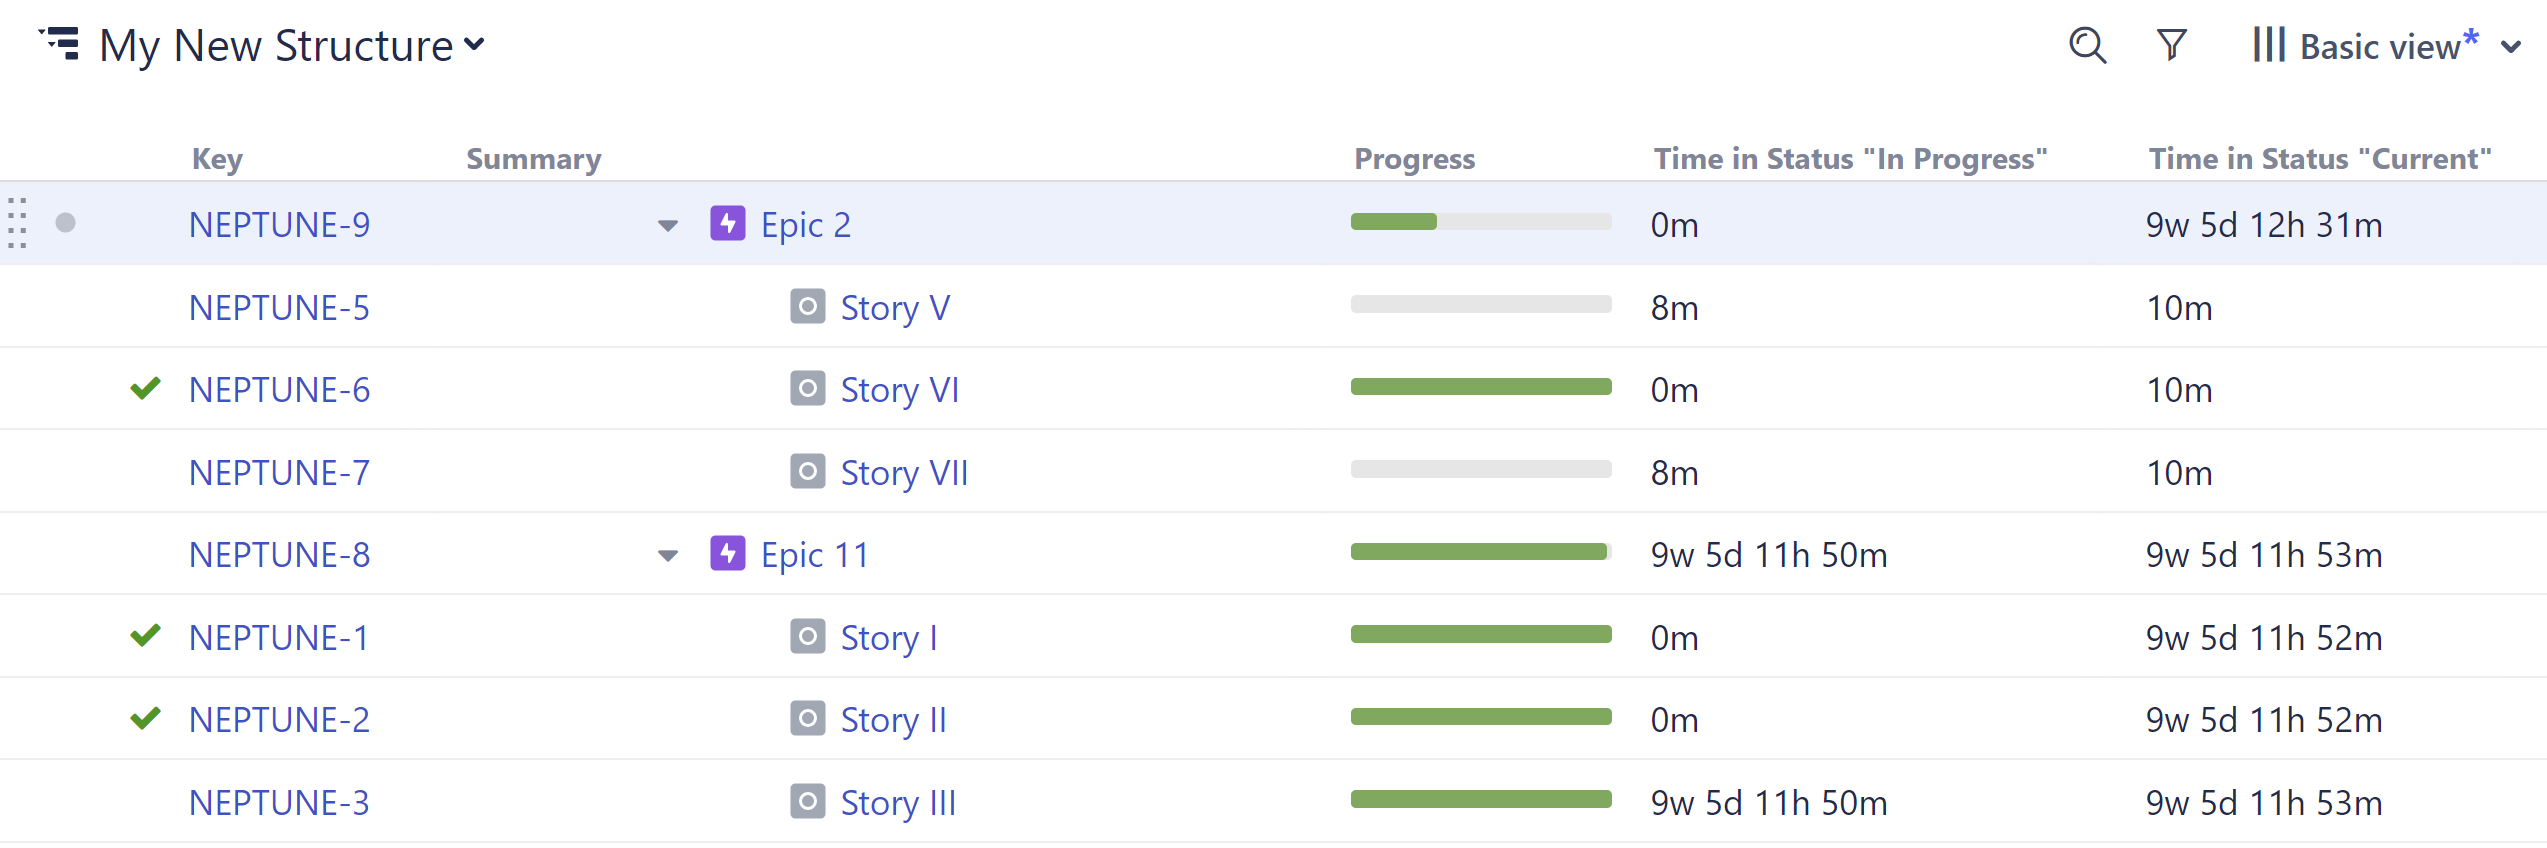The height and width of the screenshot is (848, 2547).
Task: Open the search within the structure
Action: [2087, 45]
